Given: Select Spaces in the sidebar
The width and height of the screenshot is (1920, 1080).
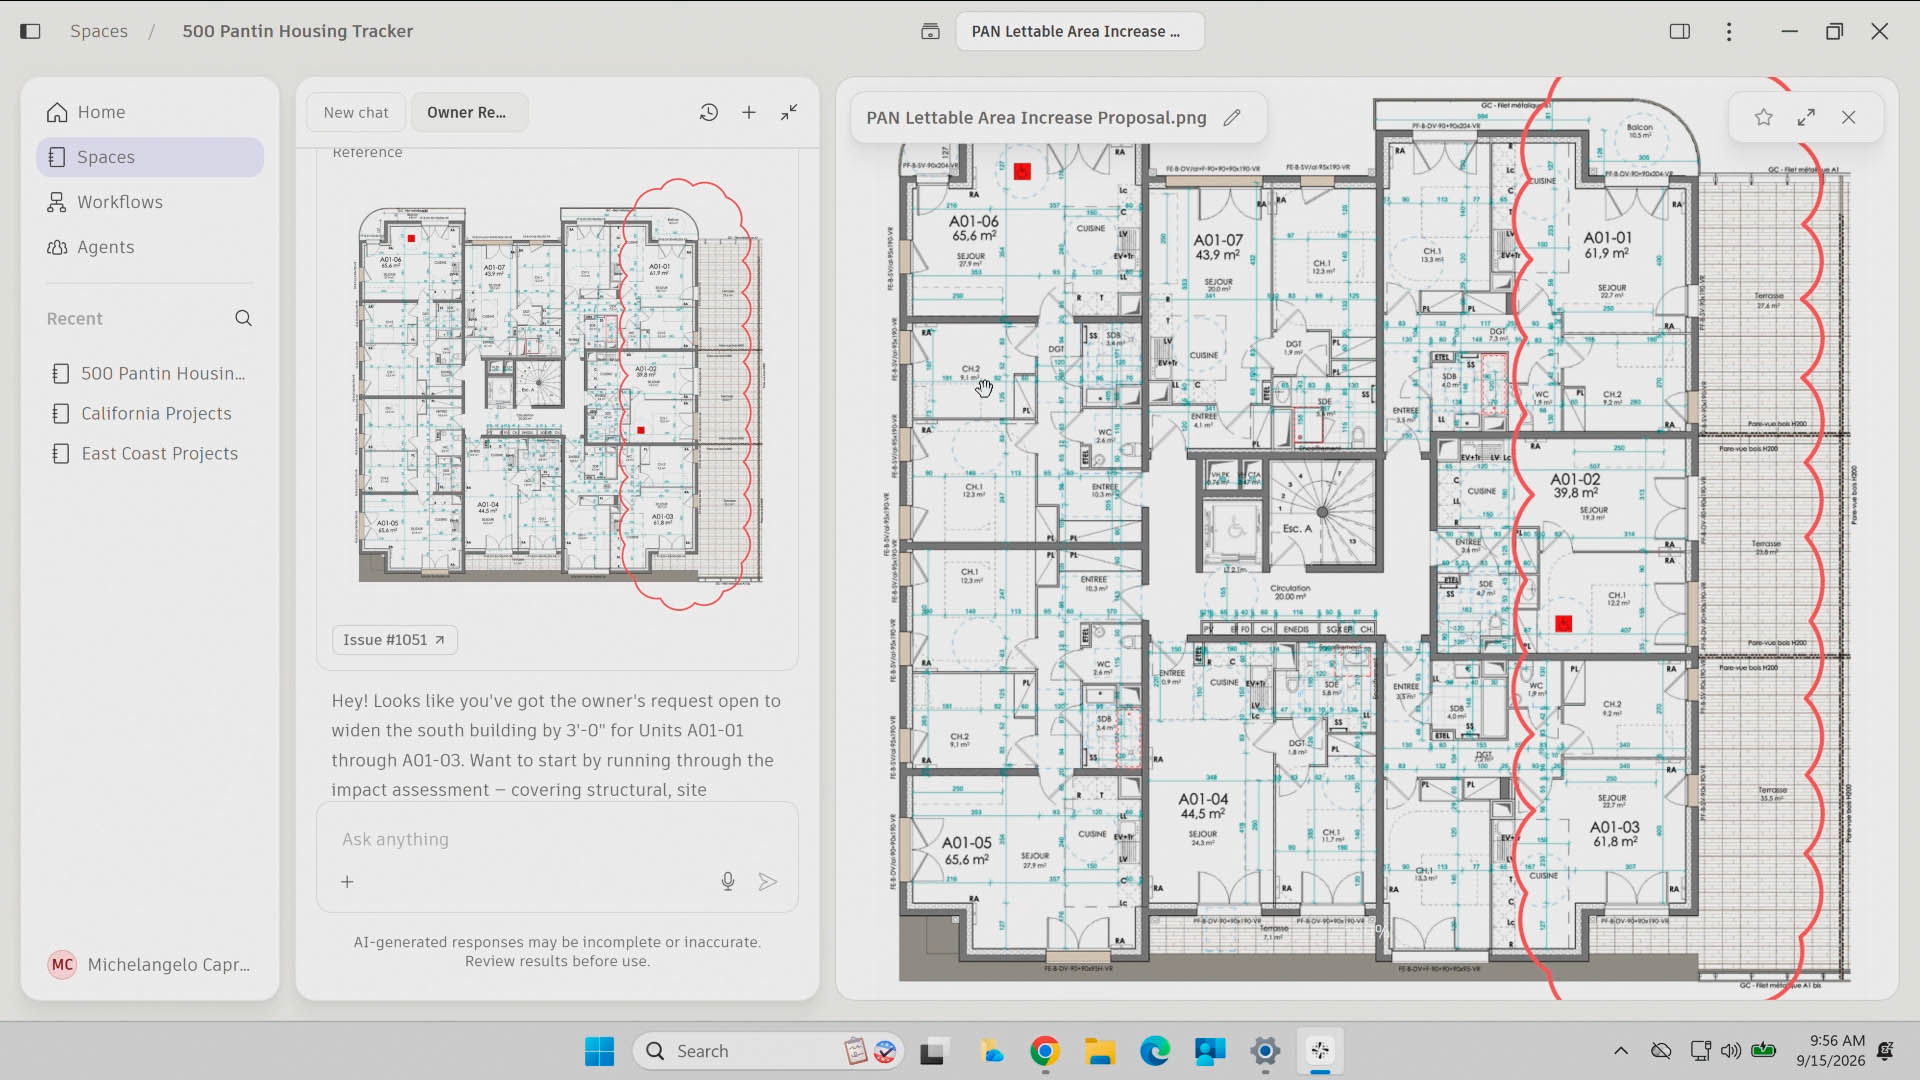Looking at the screenshot, I should coord(150,157).
